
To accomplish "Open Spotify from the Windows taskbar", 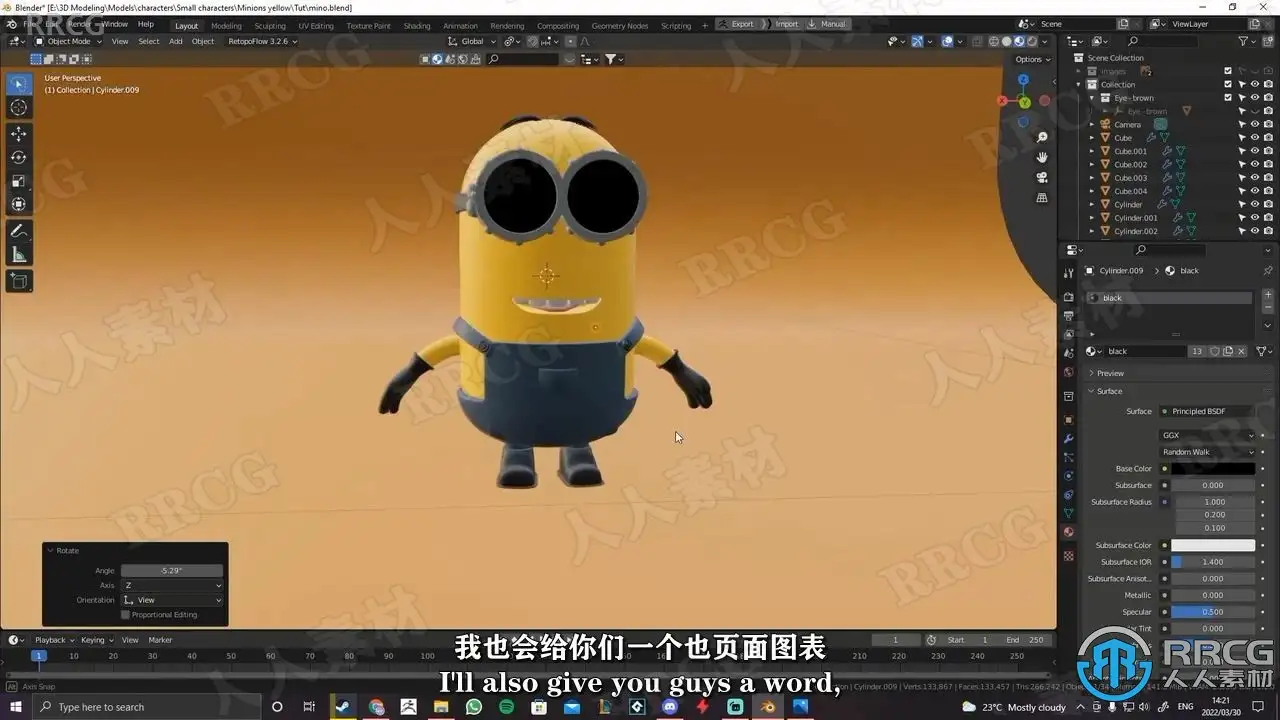I will pos(506,707).
